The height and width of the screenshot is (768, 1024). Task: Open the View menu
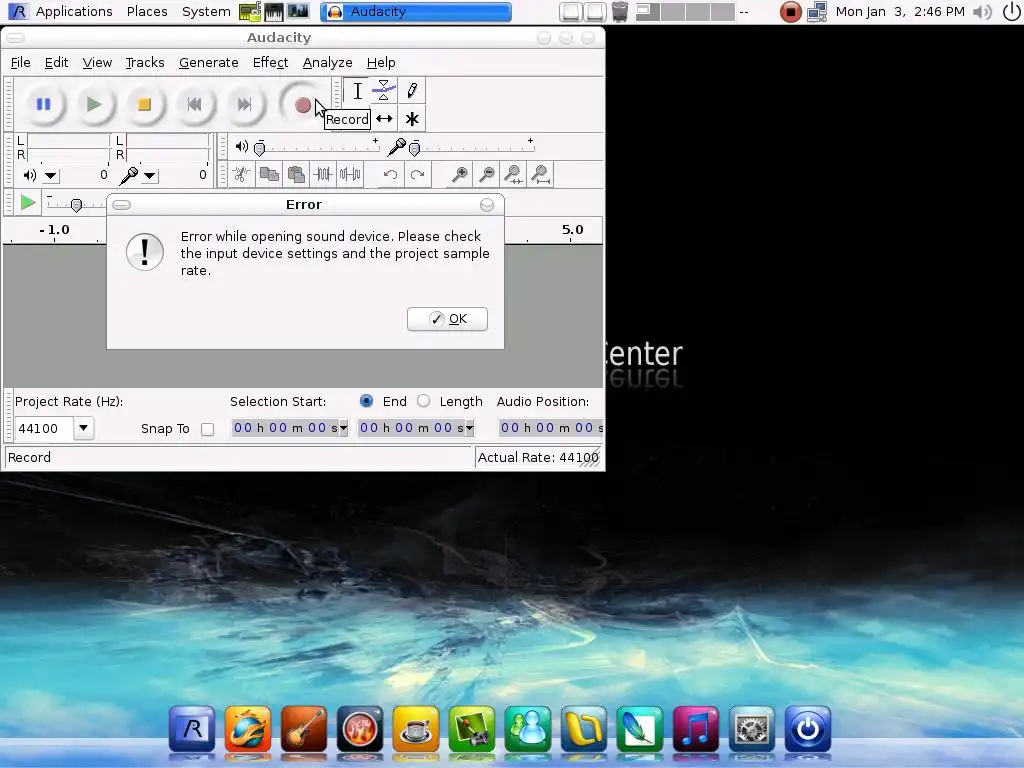click(x=97, y=63)
